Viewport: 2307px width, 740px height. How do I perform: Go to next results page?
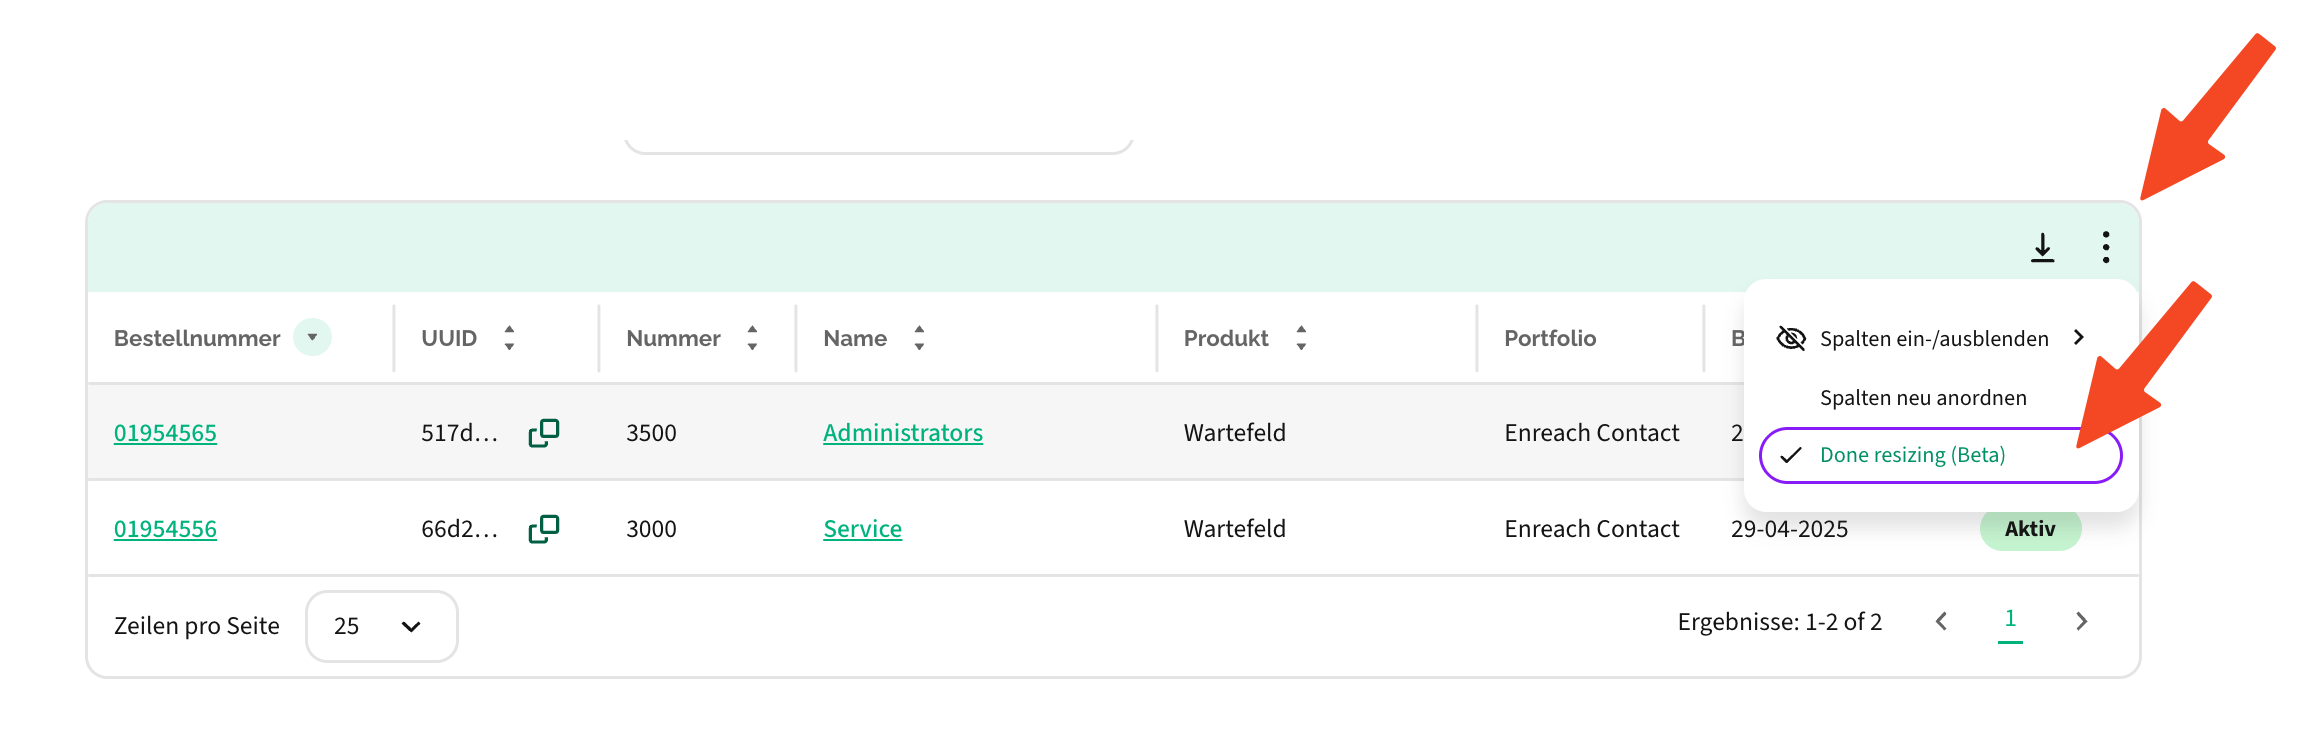[x=2081, y=622]
